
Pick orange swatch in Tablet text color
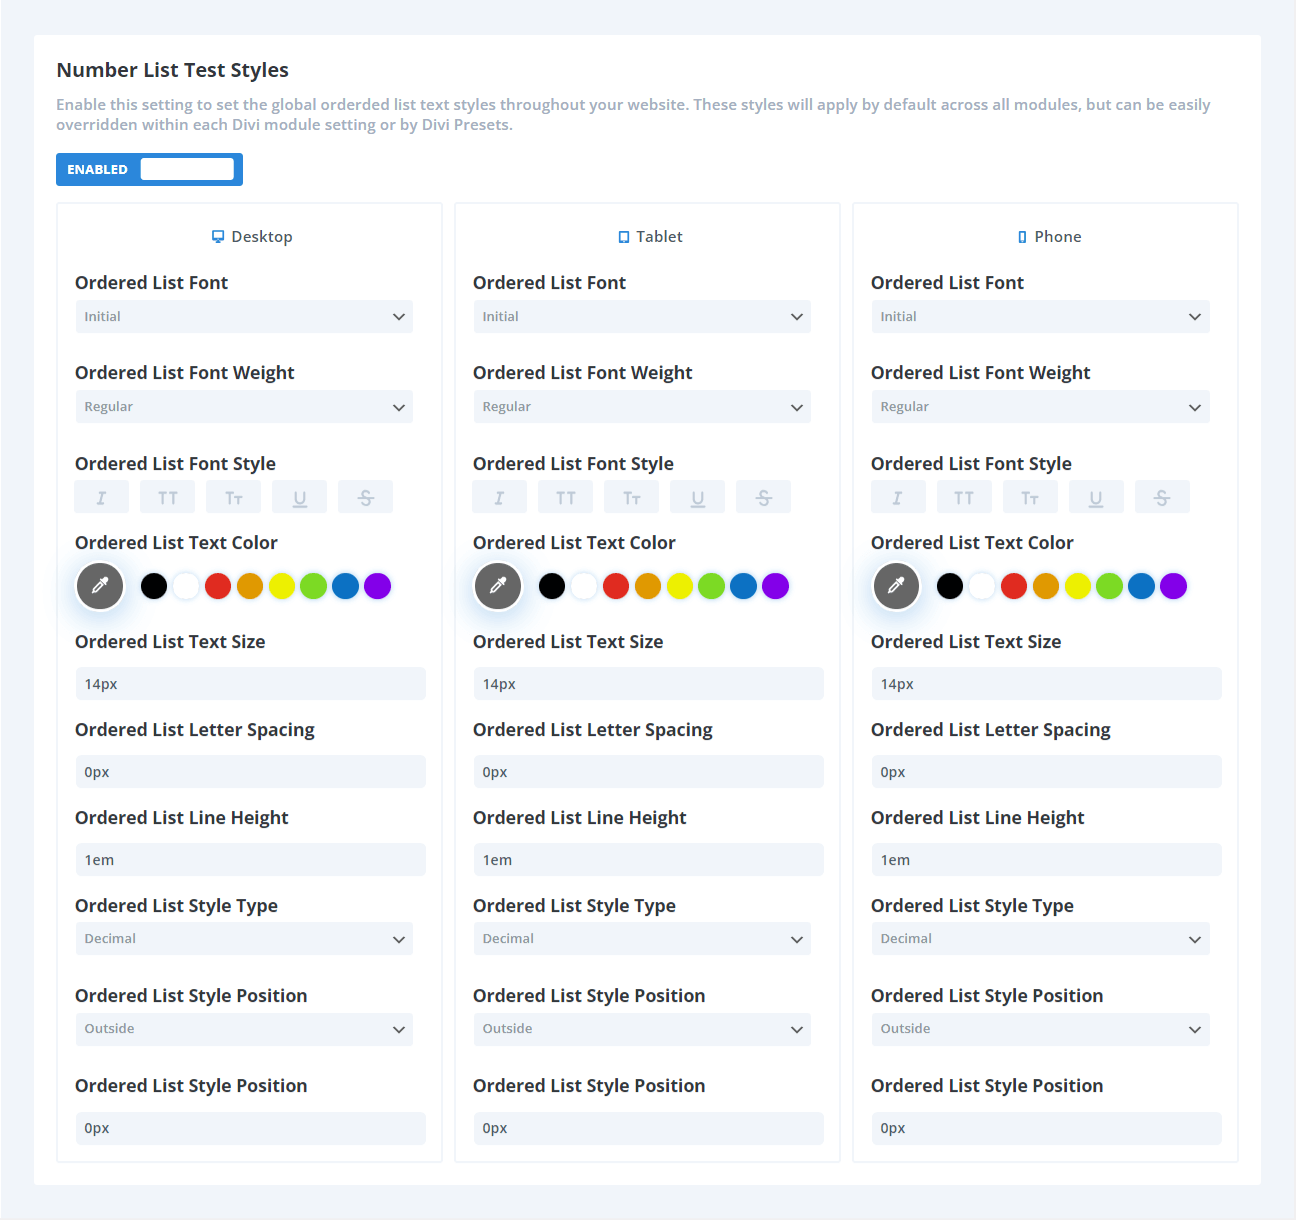(x=648, y=586)
